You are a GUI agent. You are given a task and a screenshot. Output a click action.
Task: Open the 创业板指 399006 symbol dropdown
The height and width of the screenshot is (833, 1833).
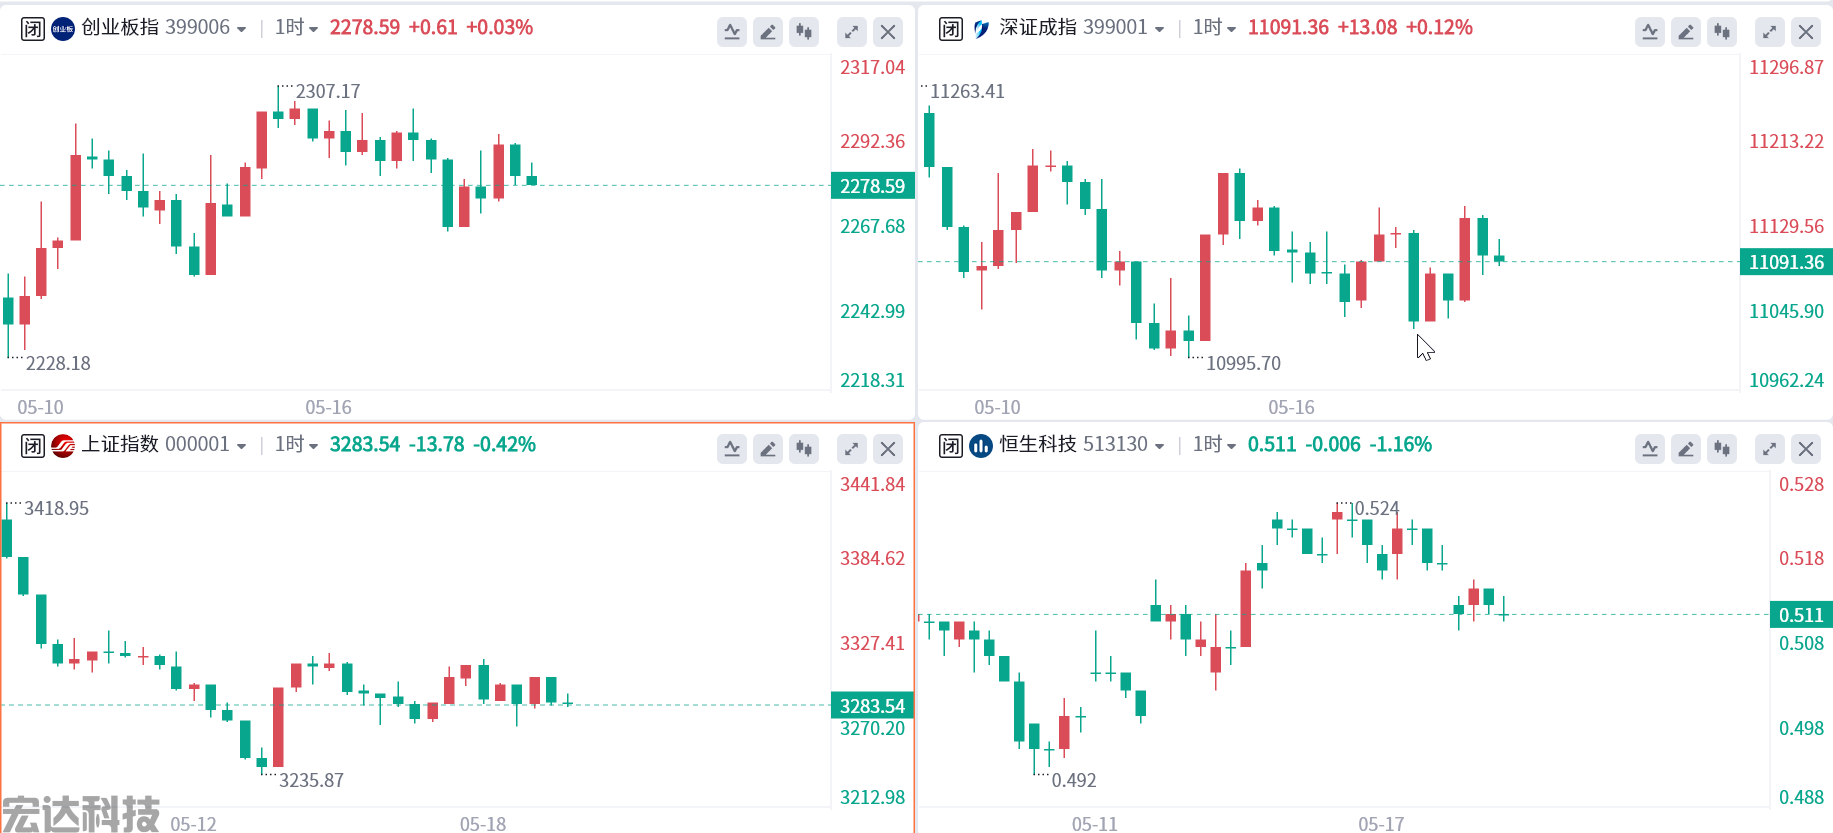pos(164,28)
